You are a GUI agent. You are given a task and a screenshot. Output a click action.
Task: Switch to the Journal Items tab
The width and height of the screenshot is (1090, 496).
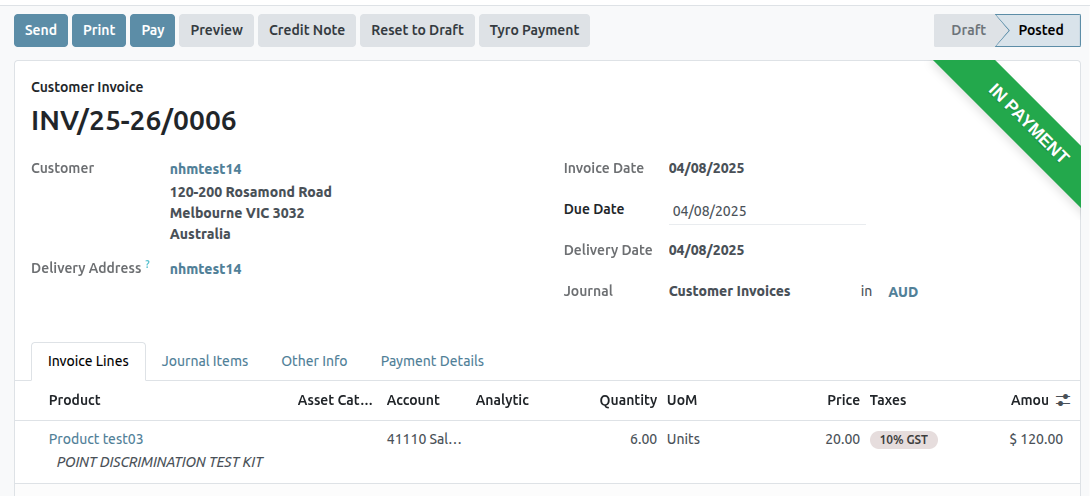coord(205,361)
